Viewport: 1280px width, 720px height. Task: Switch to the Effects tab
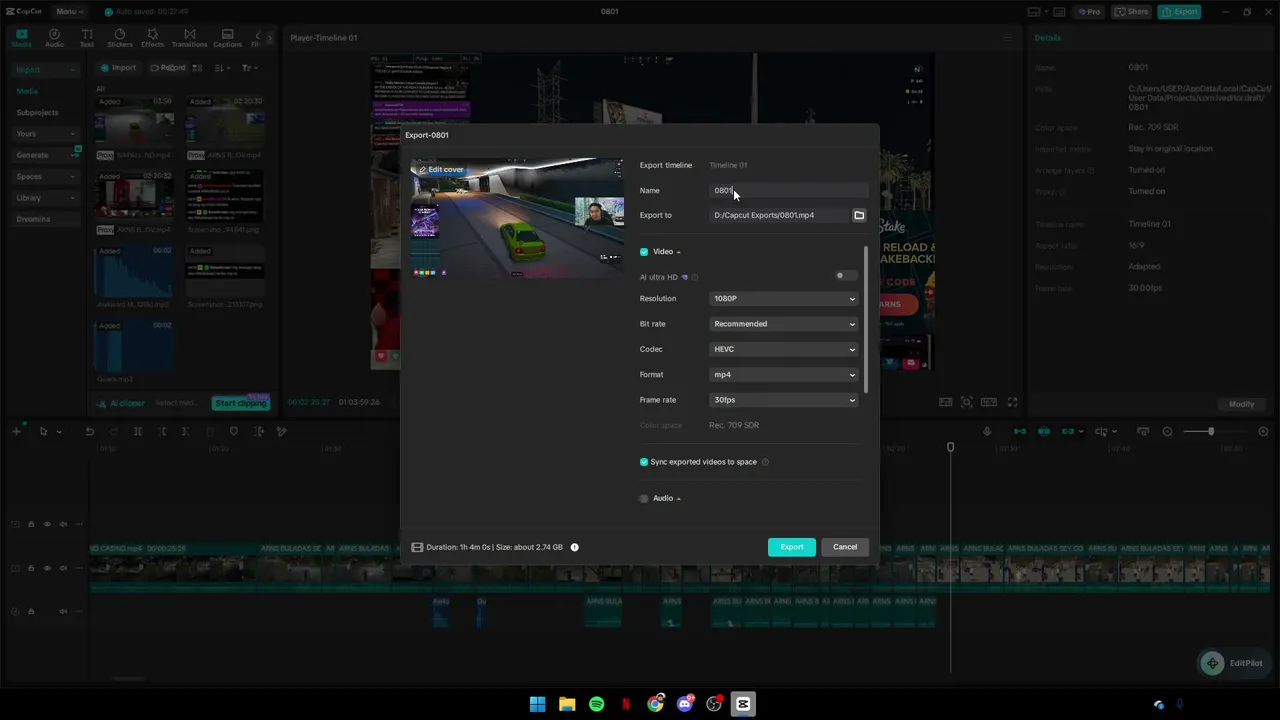click(152, 38)
